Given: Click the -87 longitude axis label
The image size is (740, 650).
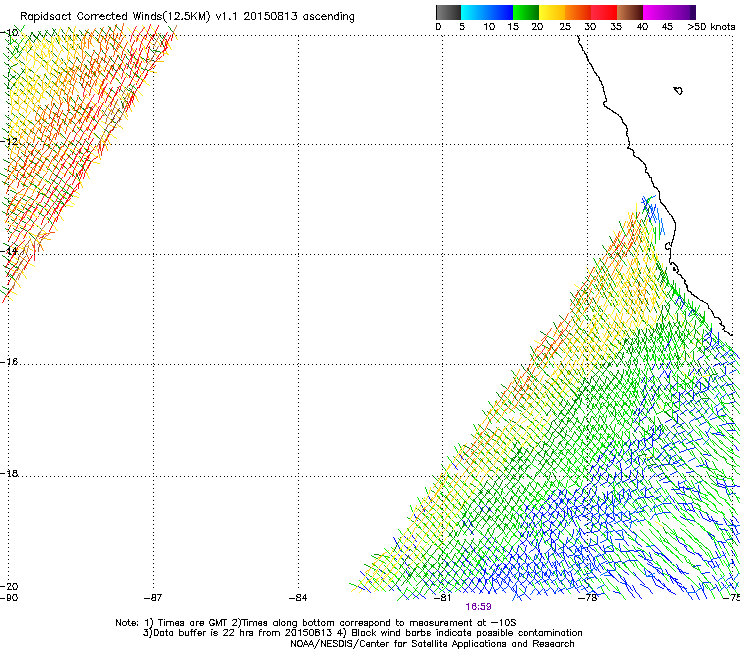Looking at the screenshot, I should pos(153,598).
